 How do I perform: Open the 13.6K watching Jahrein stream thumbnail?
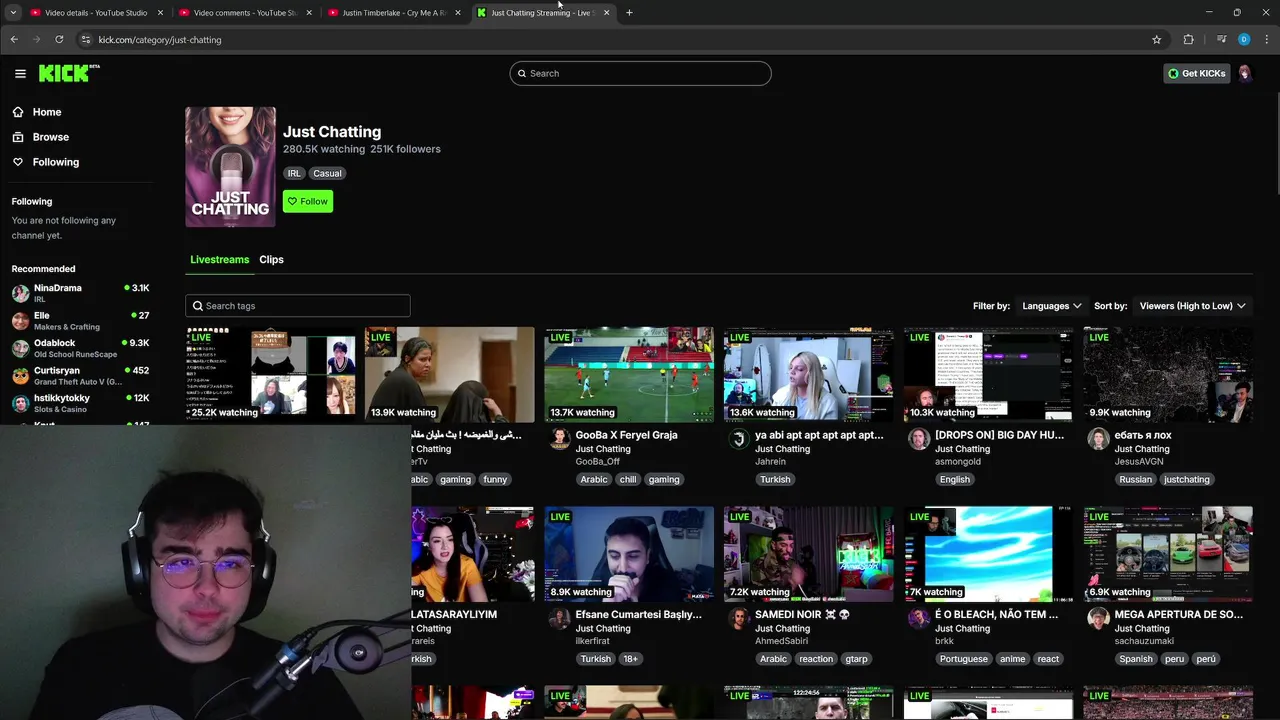coord(809,374)
